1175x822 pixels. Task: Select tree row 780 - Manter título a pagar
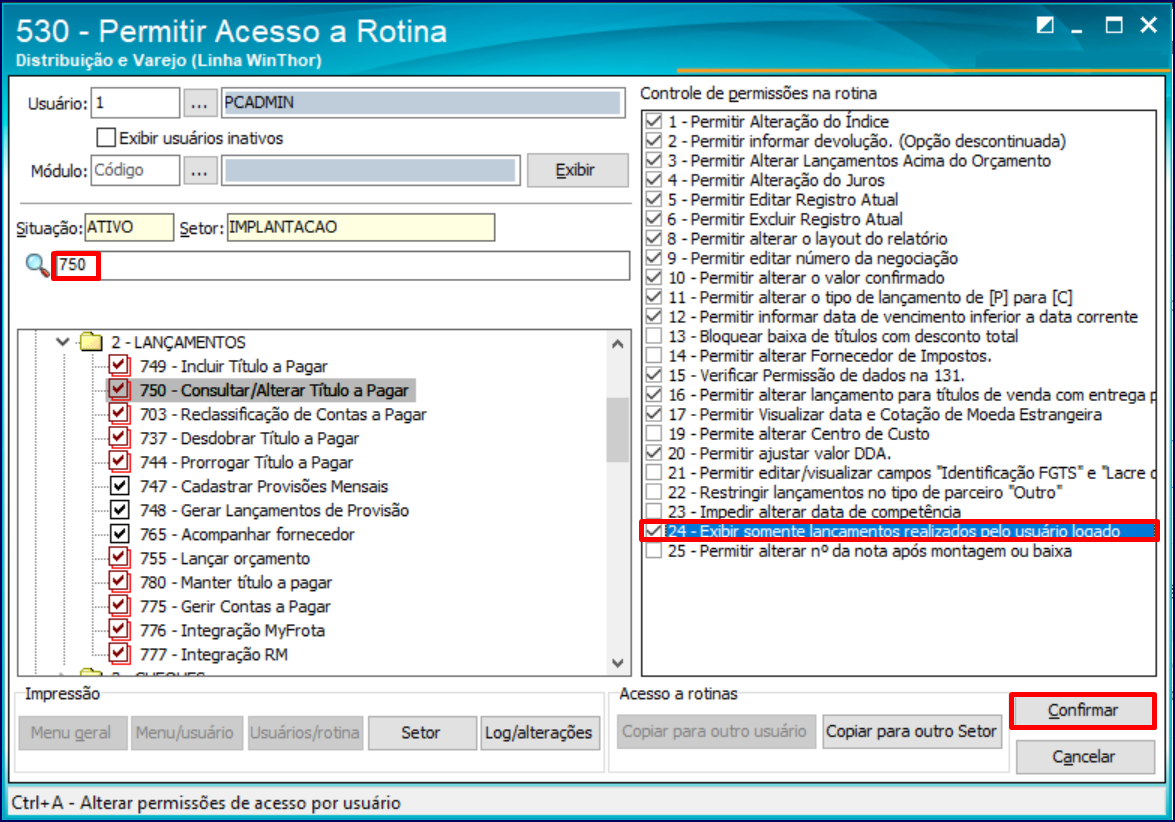(x=235, y=582)
